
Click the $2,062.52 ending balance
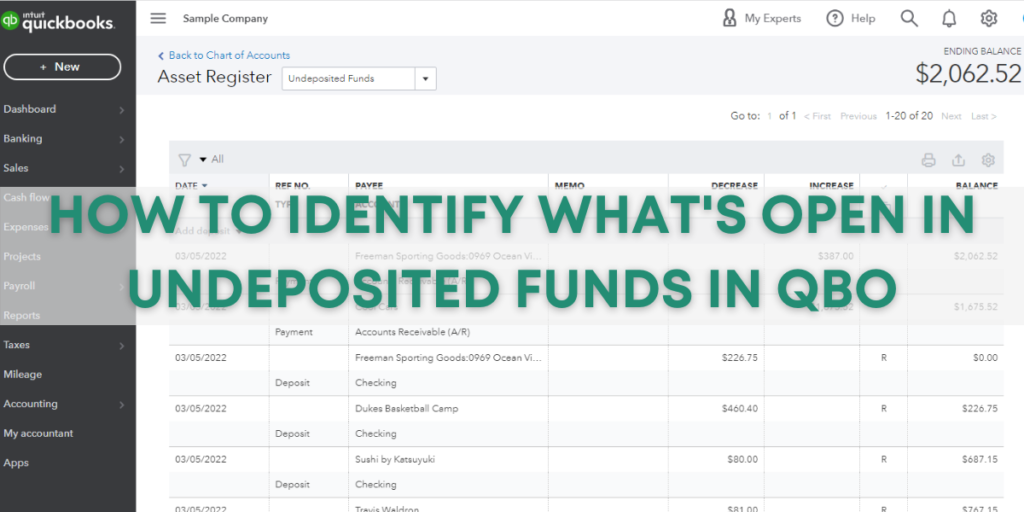point(968,74)
